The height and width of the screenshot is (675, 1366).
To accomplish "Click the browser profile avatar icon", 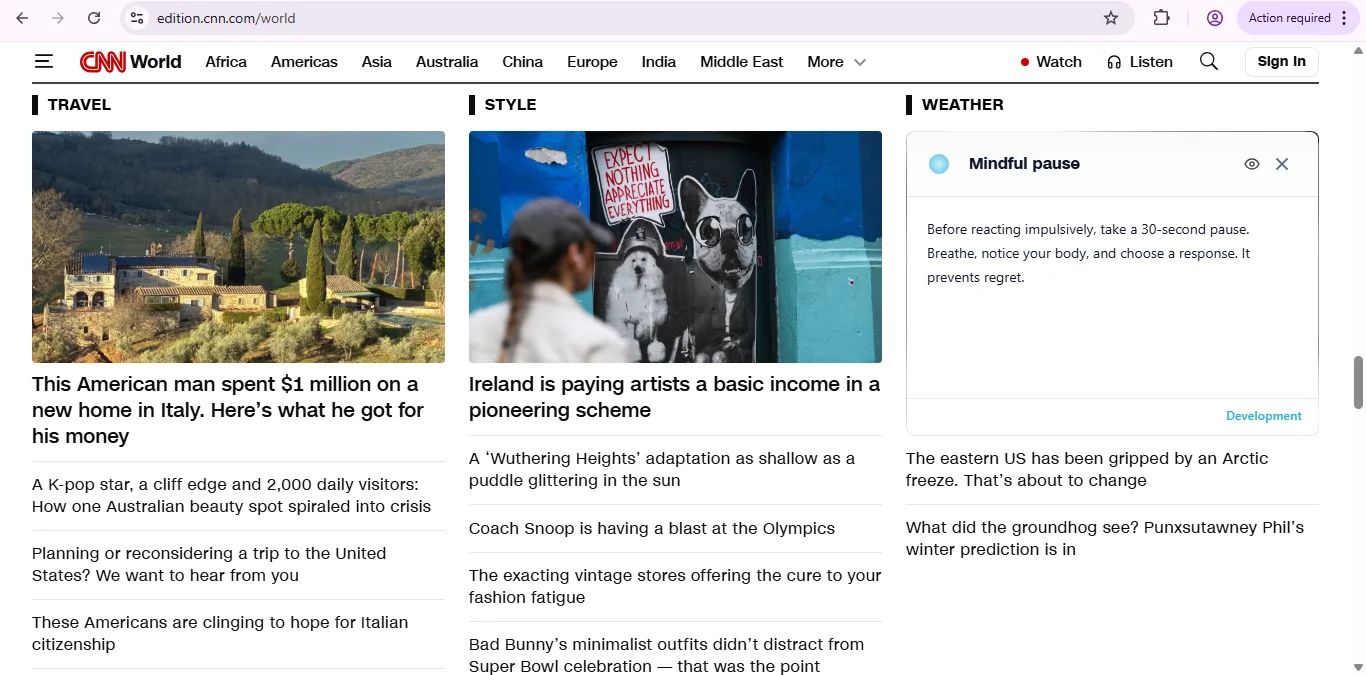I will [x=1214, y=17].
